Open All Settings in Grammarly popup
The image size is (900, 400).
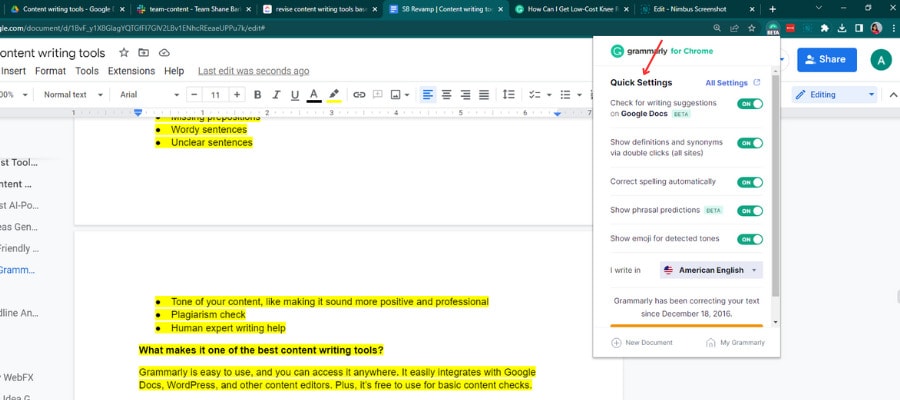[732, 83]
